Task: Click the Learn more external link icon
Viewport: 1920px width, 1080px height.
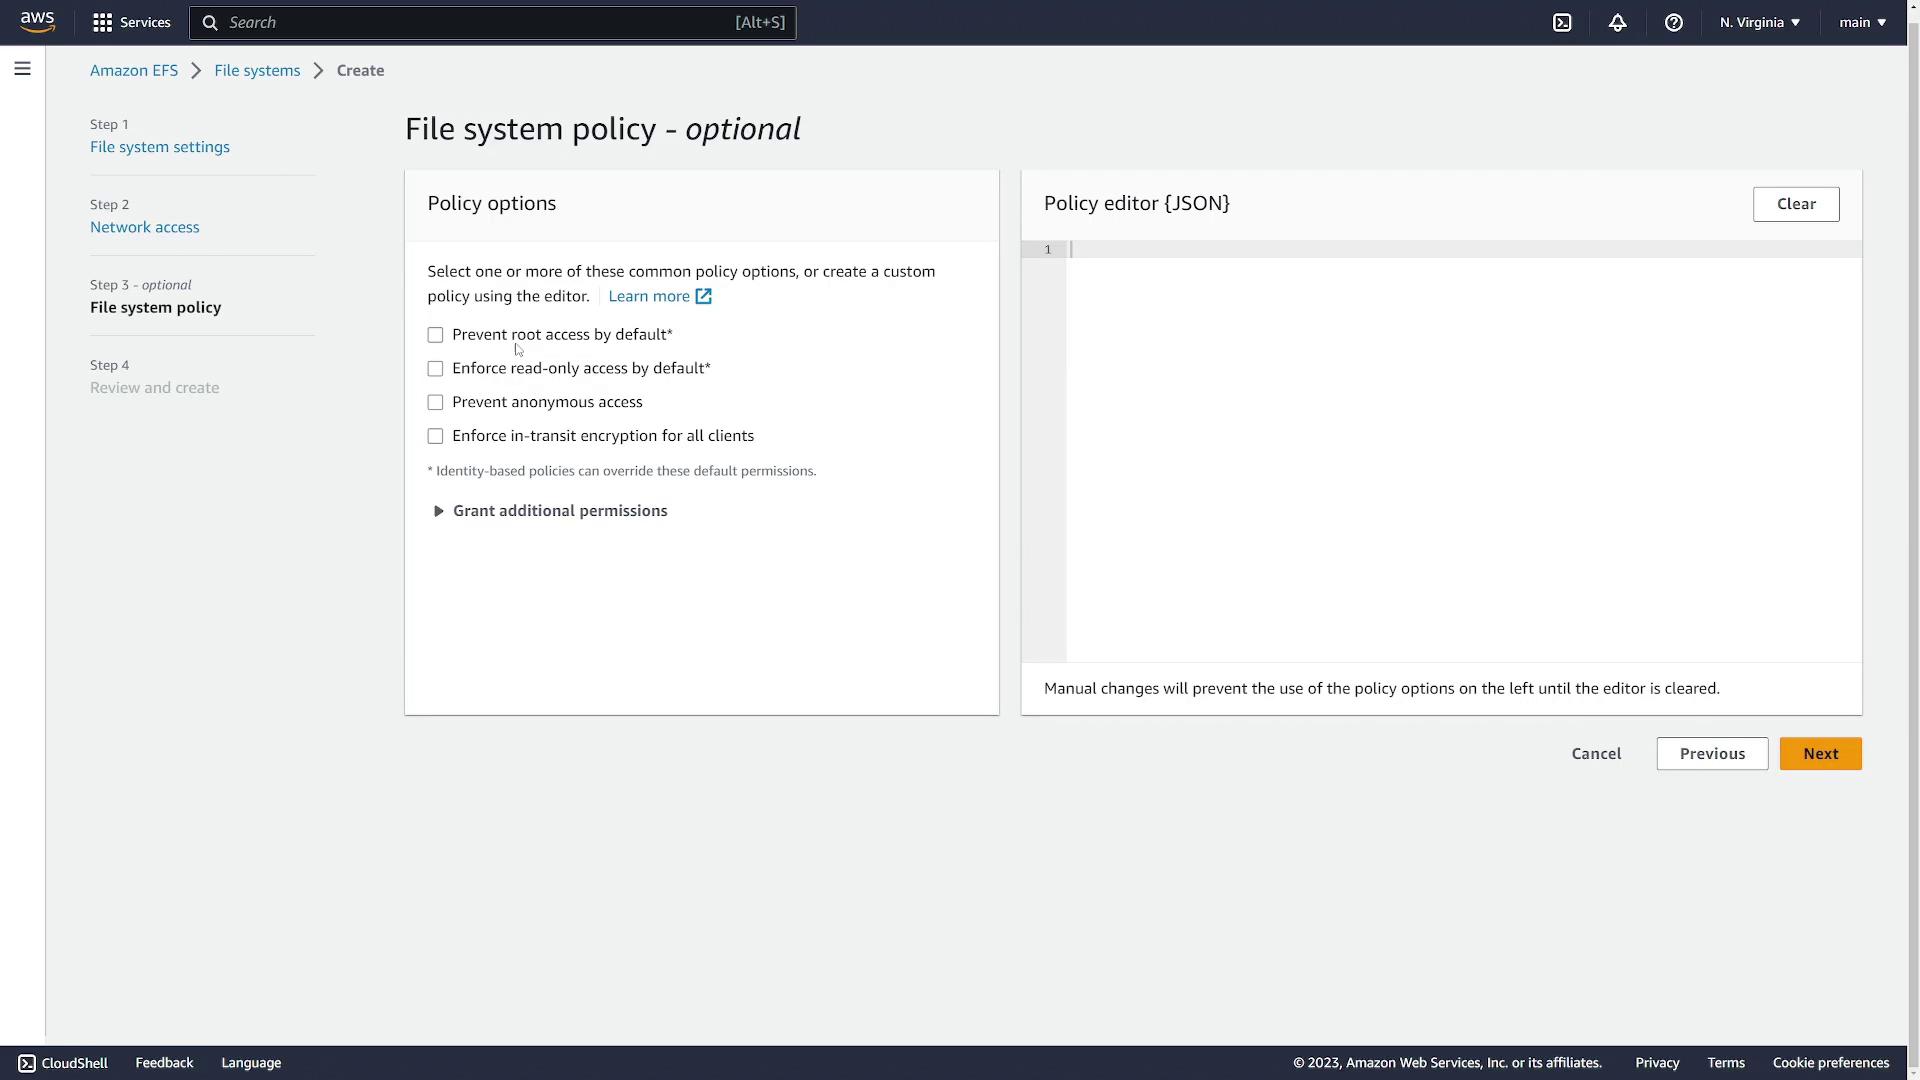Action: pyautogui.click(x=703, y=296)
